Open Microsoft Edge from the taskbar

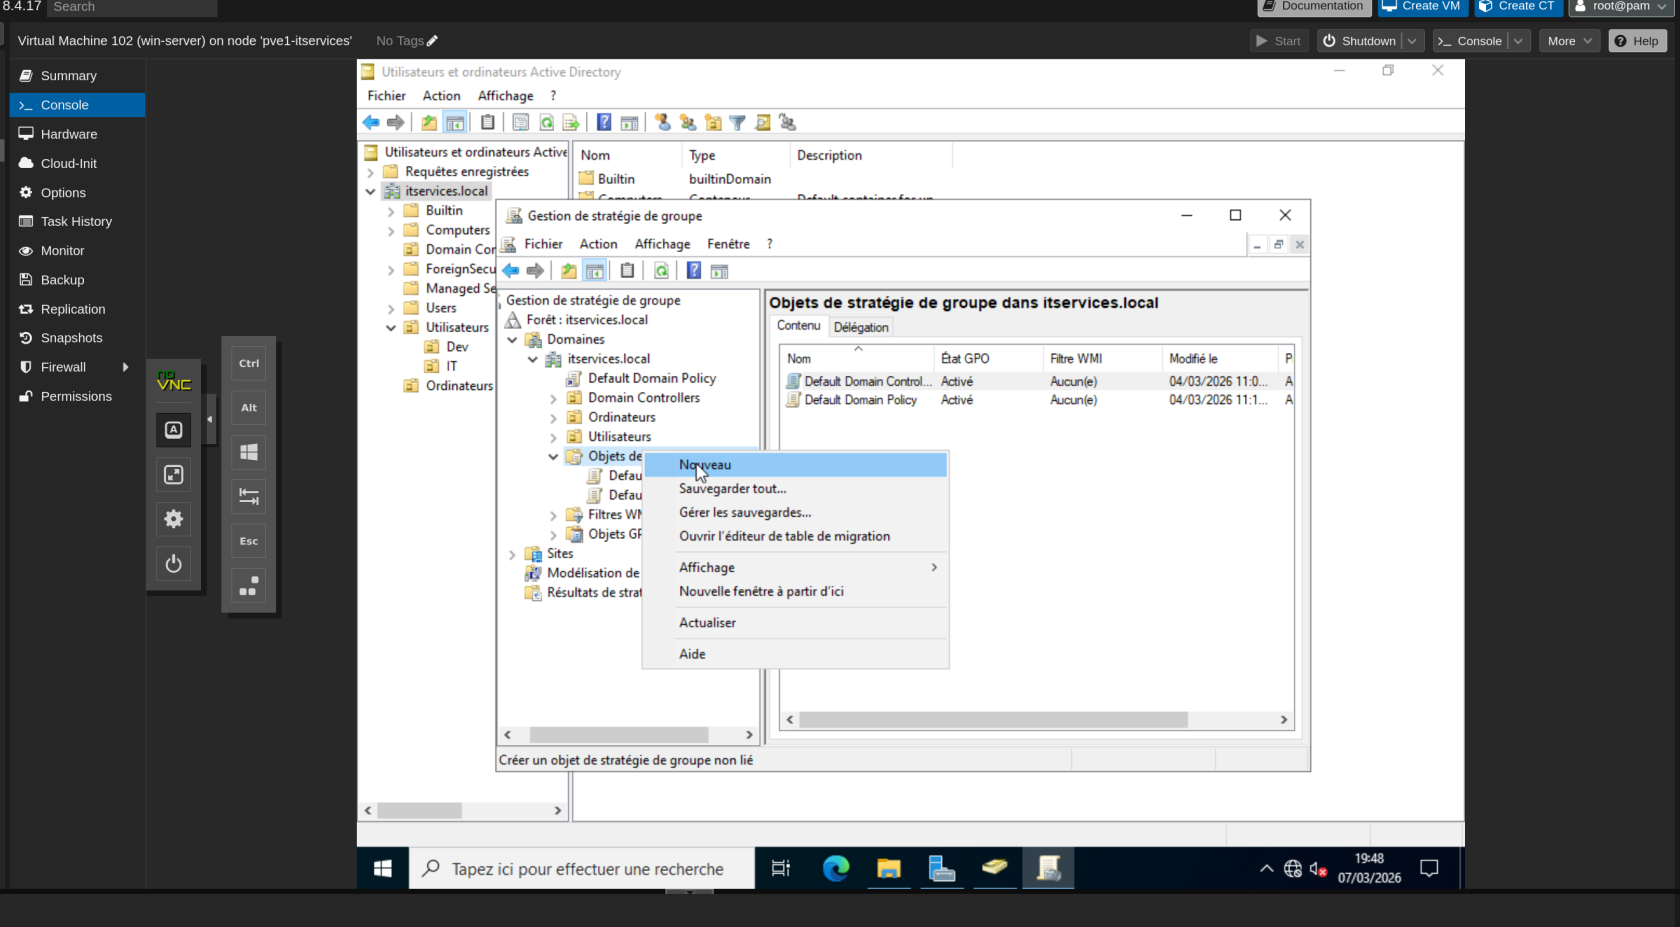point(835,869)
